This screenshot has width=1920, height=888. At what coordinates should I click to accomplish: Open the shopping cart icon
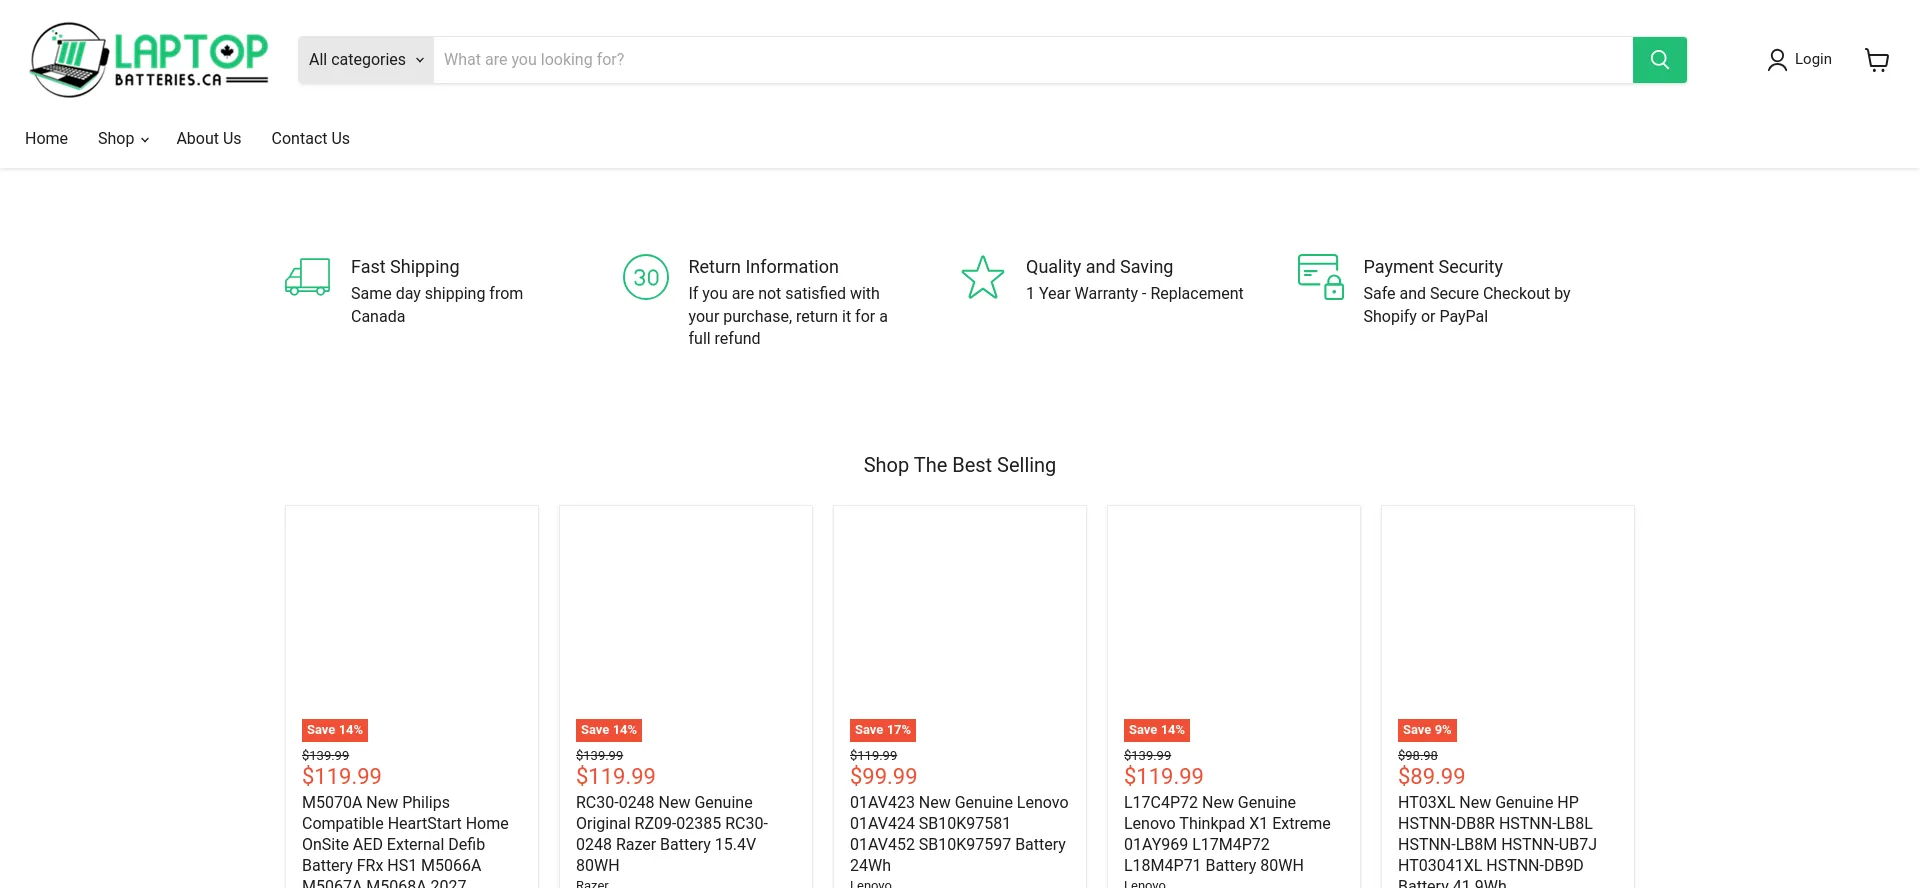tap(1877, 60)
